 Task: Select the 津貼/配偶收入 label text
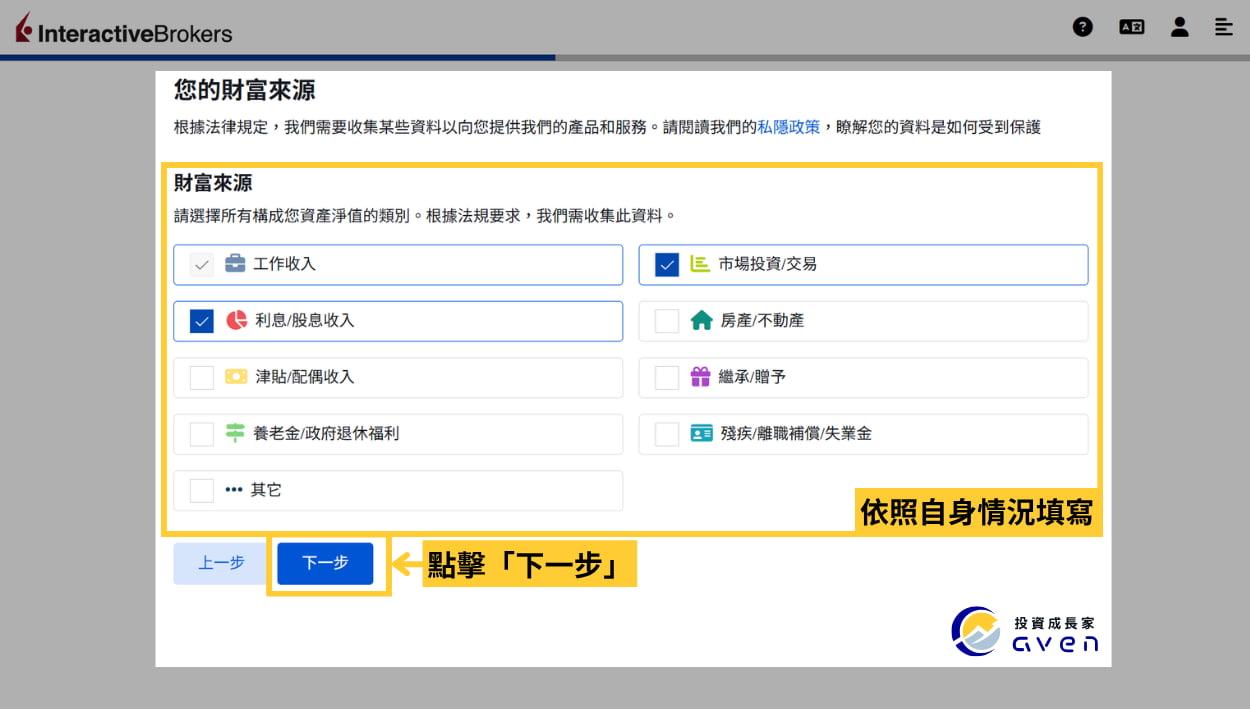(x=305, y=377)
